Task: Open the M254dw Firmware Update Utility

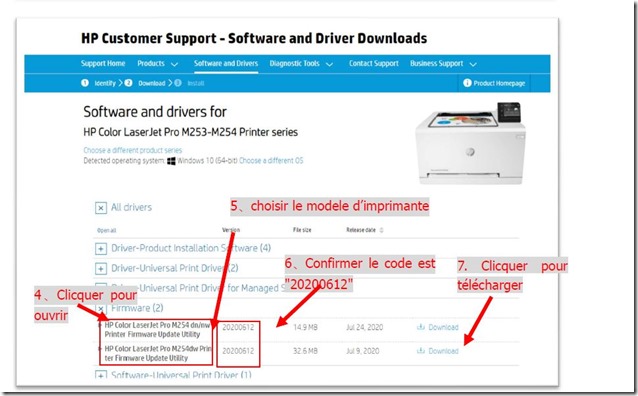Action: [x=158, y=353]
